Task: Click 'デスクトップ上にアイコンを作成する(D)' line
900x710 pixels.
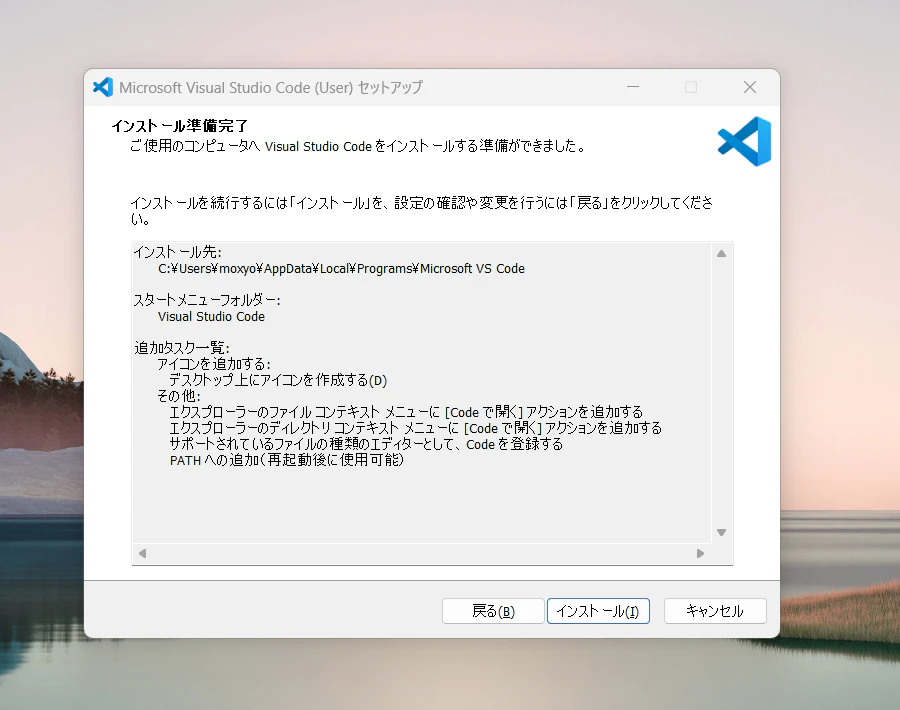Action: pyautogui.click(x=278, y=380)
